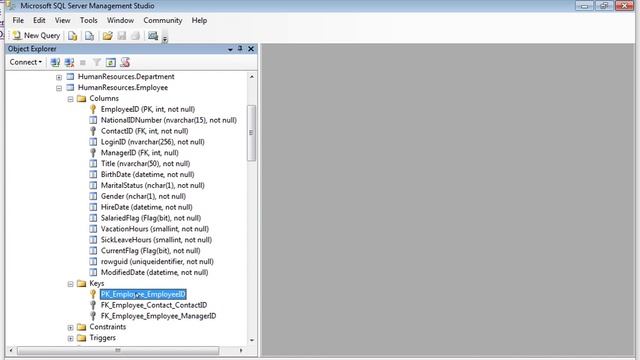Open the toolbar options overflow arrow

click(165, 39)
